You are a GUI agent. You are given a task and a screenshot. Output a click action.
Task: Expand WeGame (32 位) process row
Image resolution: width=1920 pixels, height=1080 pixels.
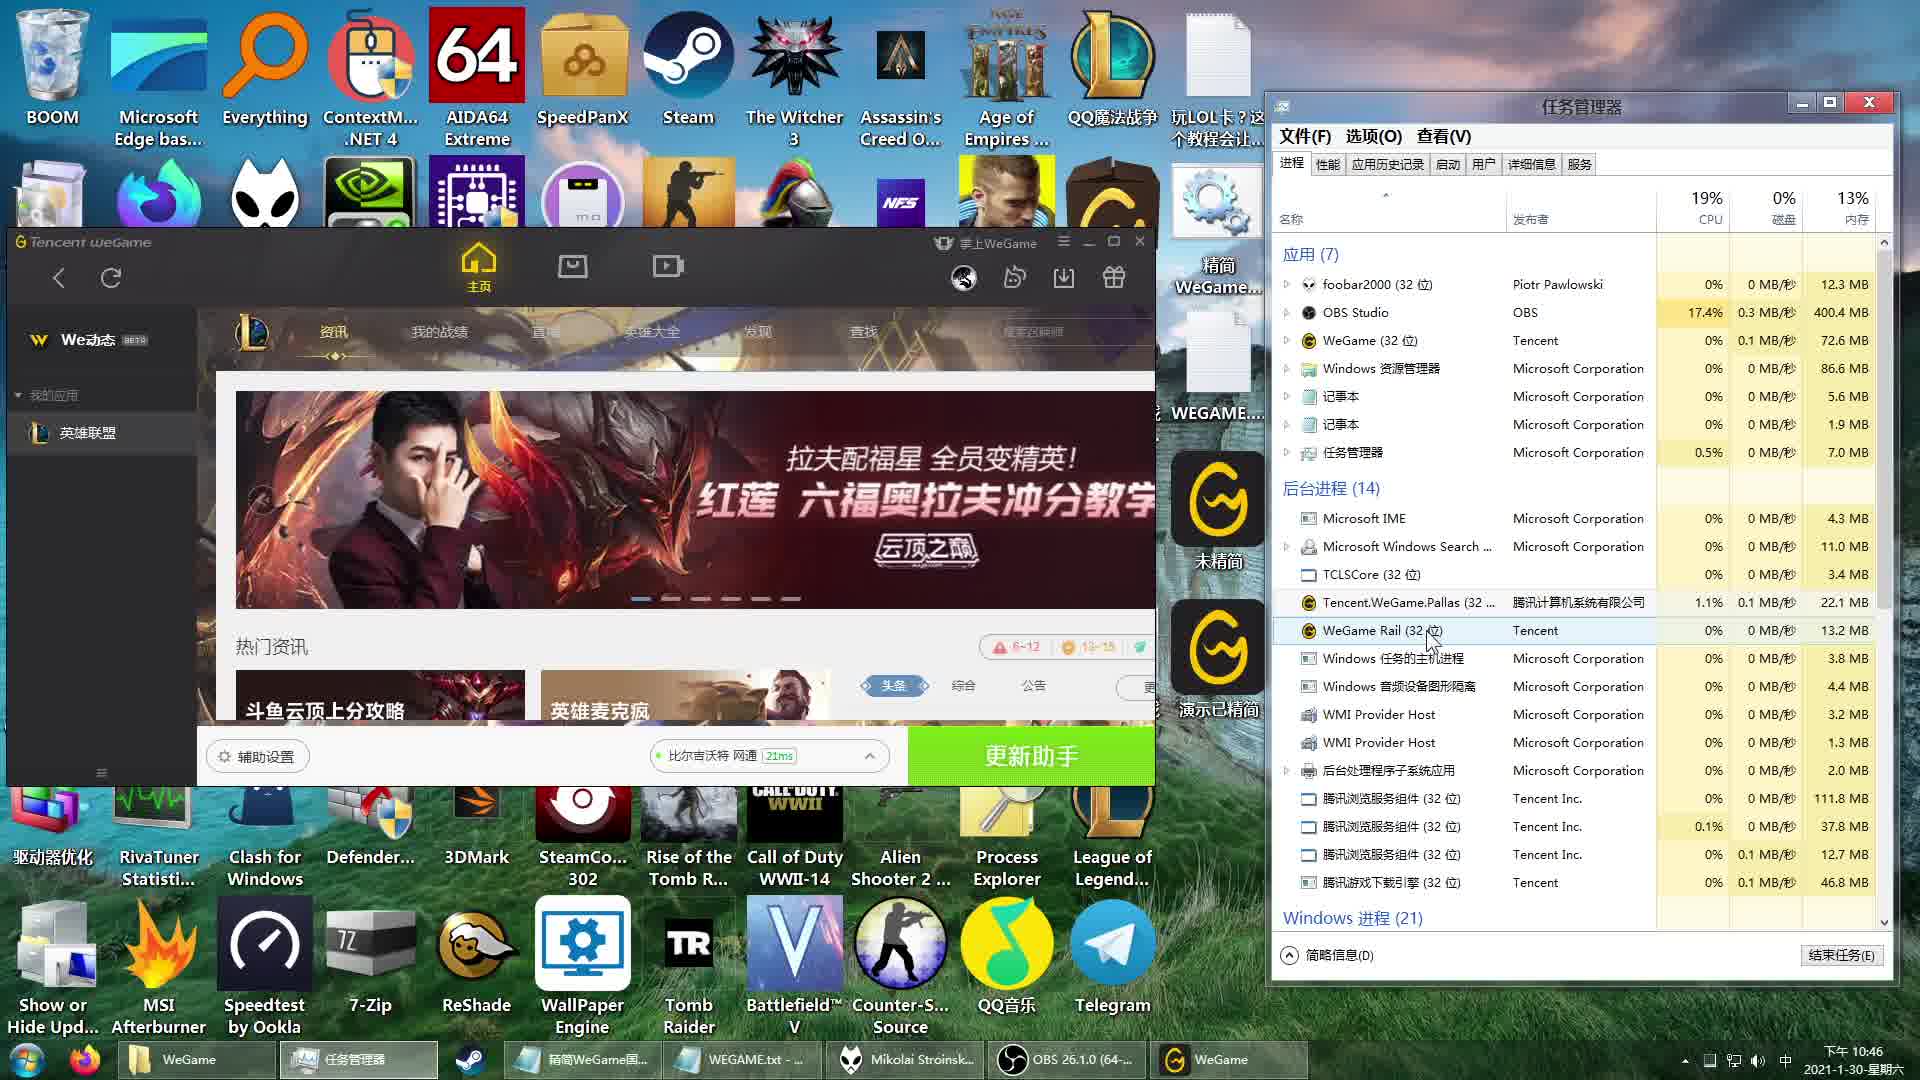tap(1287, 341)
